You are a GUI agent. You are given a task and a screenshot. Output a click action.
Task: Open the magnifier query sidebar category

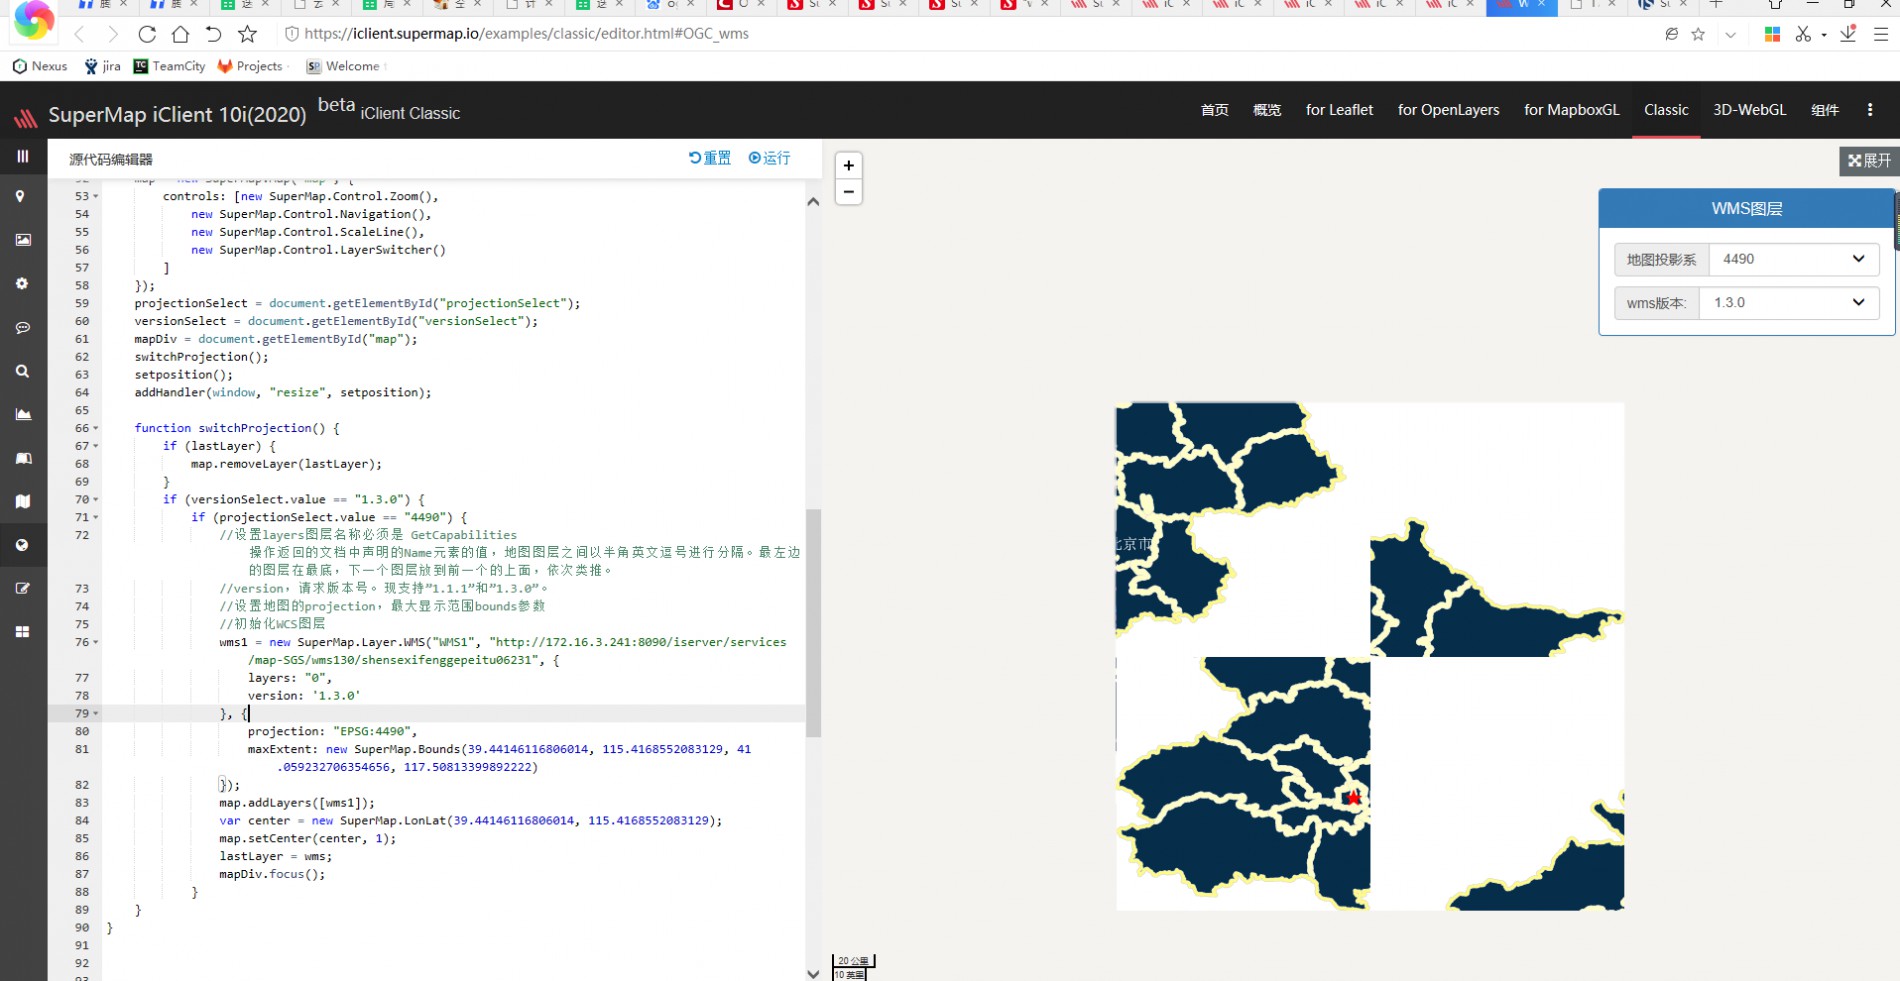pos(22,371)
